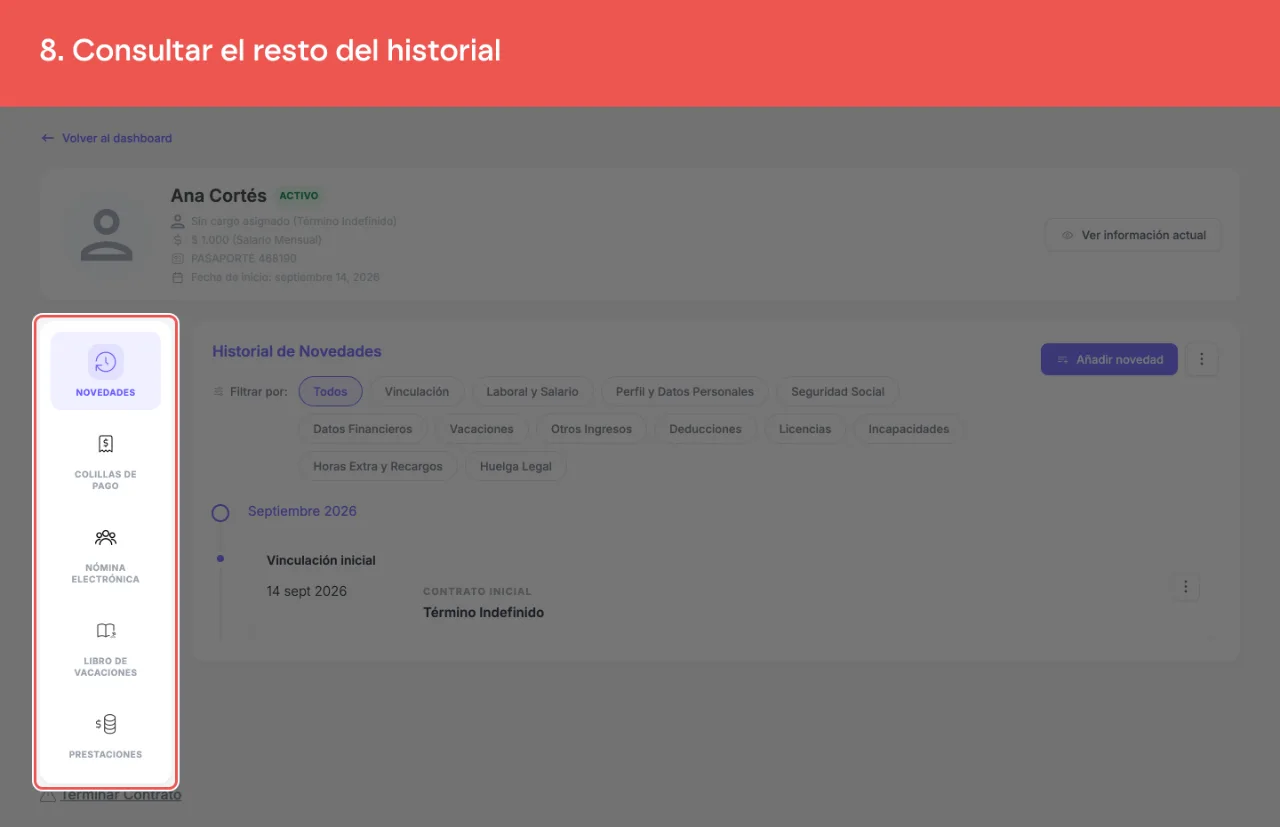The image size is (1280, 827).
Task: Open the Libro de Vacaciones book icon
Action: (x=106, y=631)
